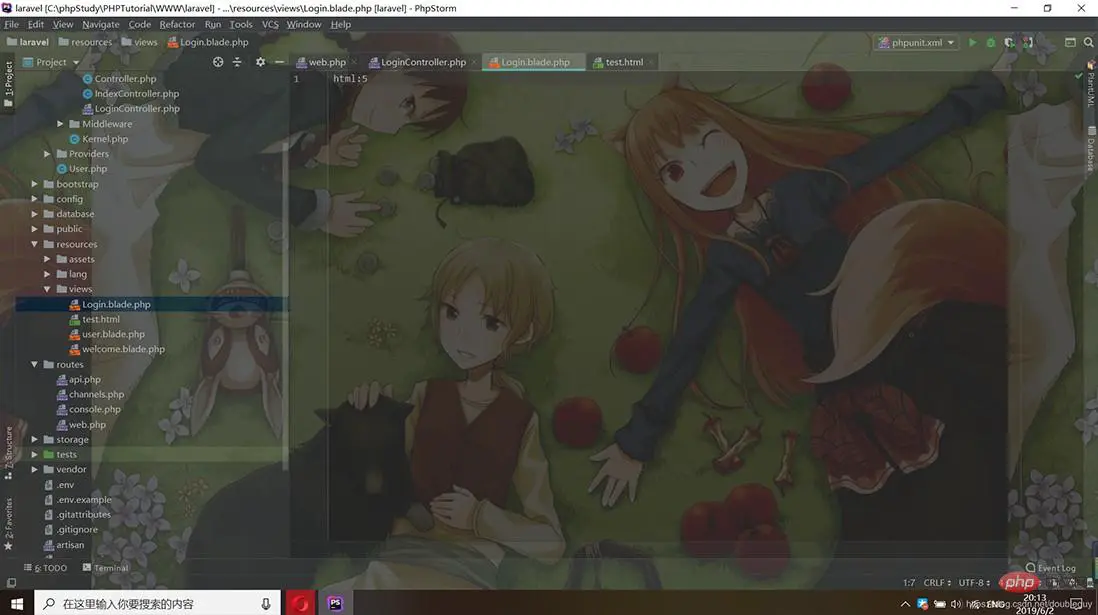Screen dimensions: 1098x615
Task: Open welcome.blade.php in the project tree
Action: 123,349
